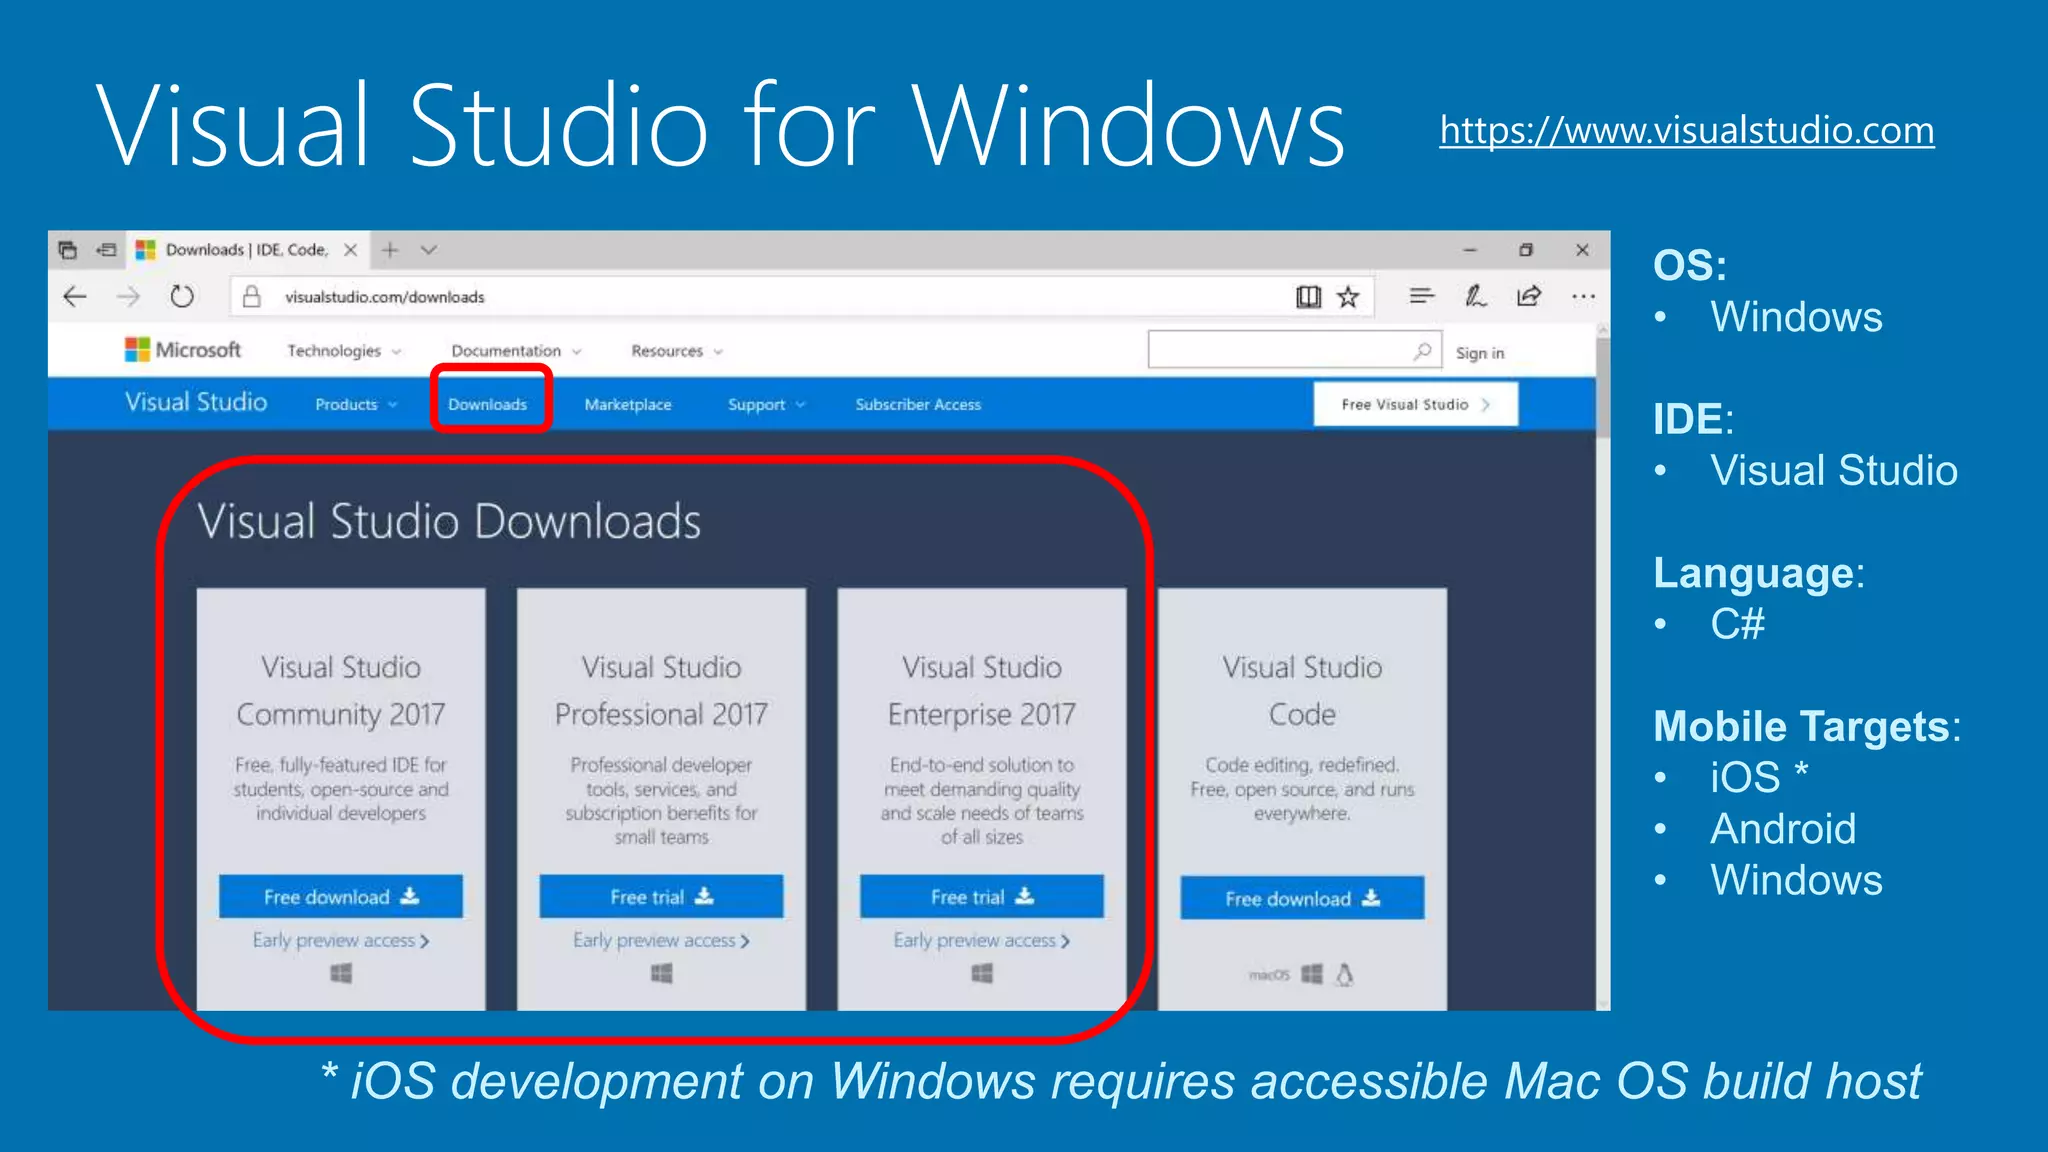Image resolution: width=2048 pixels, height=1152 pixels.
Task: Open Early preview access under Enterprise
Action: point(982,940)
